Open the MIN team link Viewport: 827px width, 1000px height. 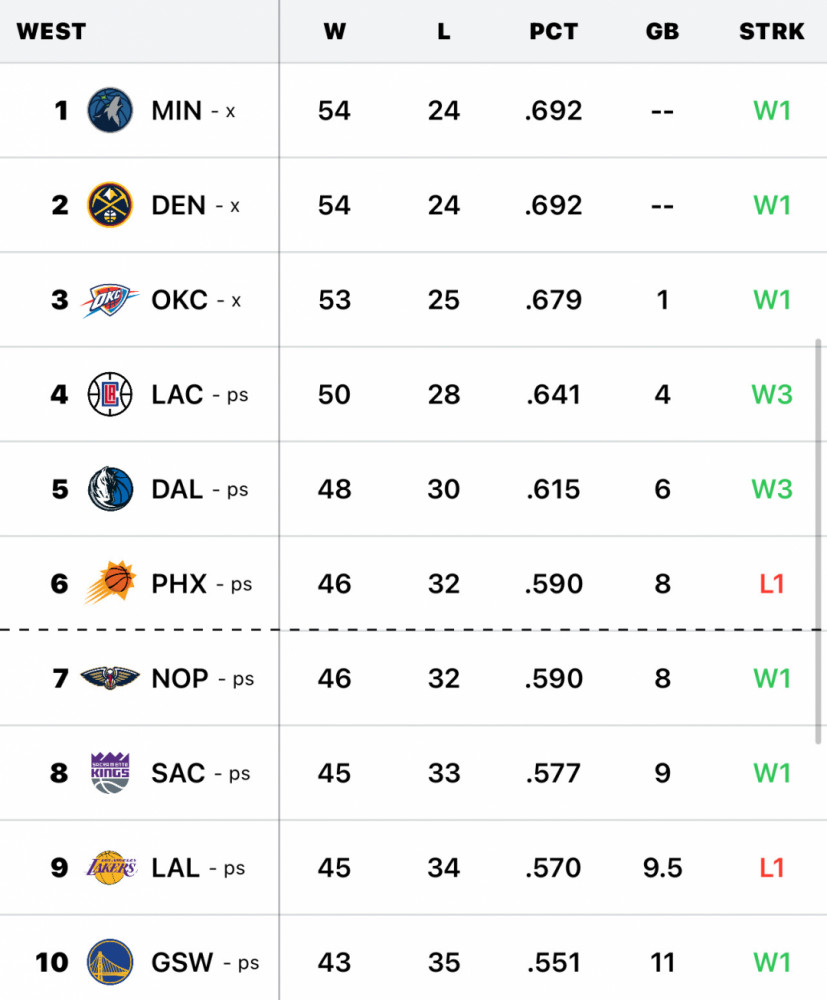[x=177, y=110]
